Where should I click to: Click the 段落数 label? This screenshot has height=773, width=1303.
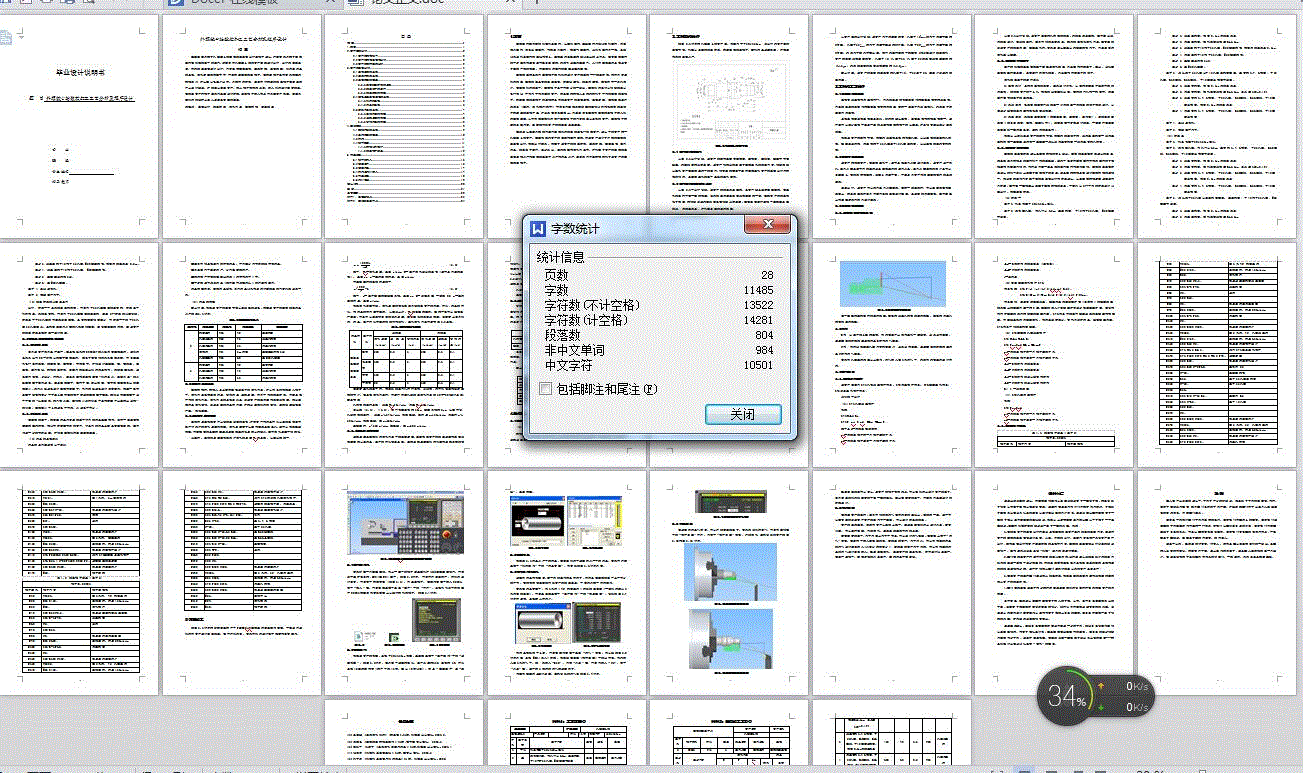point(561,335)
